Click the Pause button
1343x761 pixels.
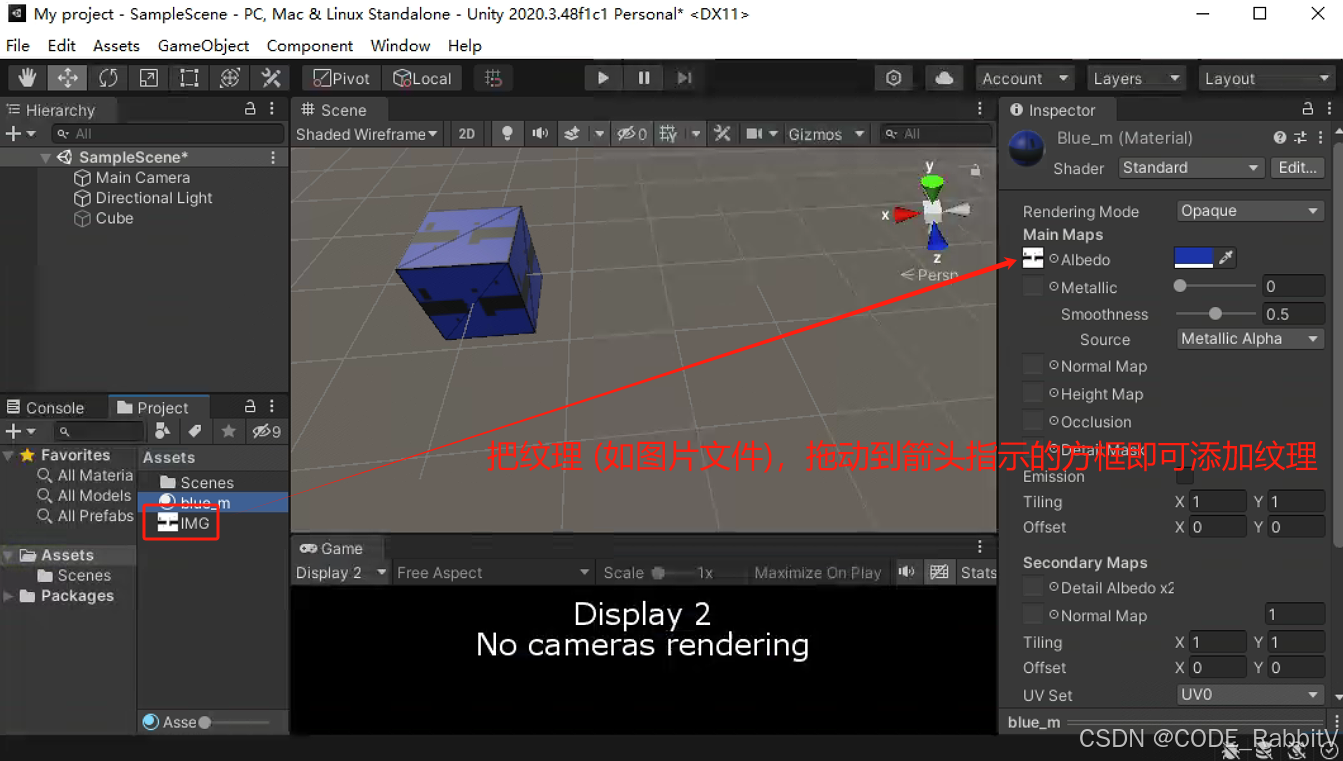(x=644, y=78)
